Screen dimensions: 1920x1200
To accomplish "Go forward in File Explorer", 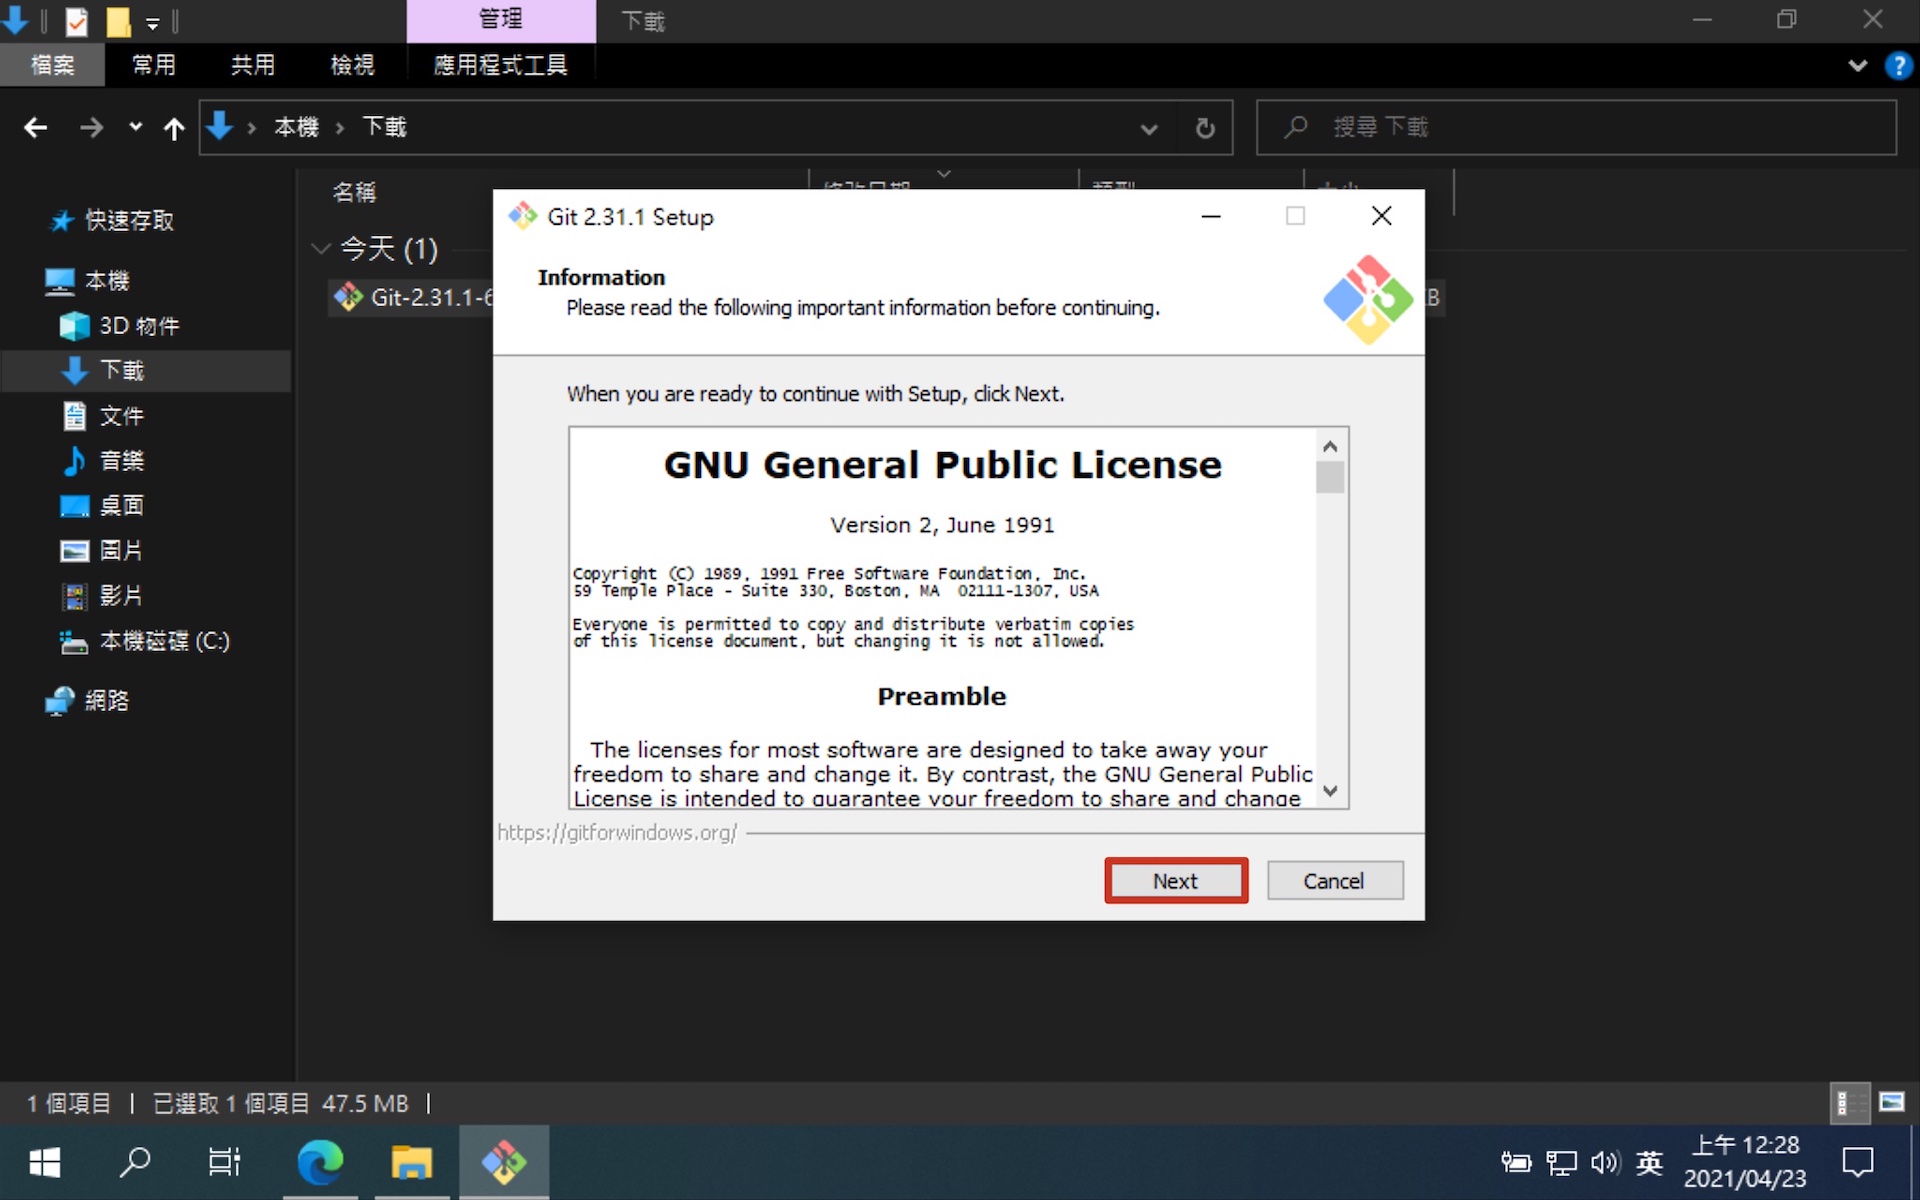I will point(91,127).
